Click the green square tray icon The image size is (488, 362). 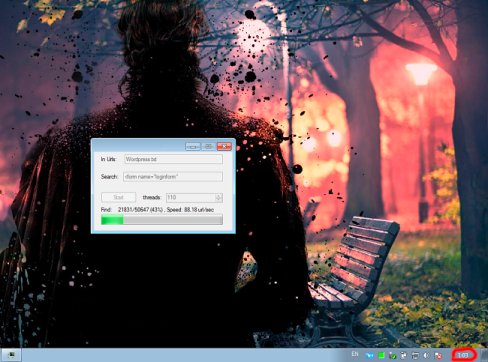click(x=381, y=356)
